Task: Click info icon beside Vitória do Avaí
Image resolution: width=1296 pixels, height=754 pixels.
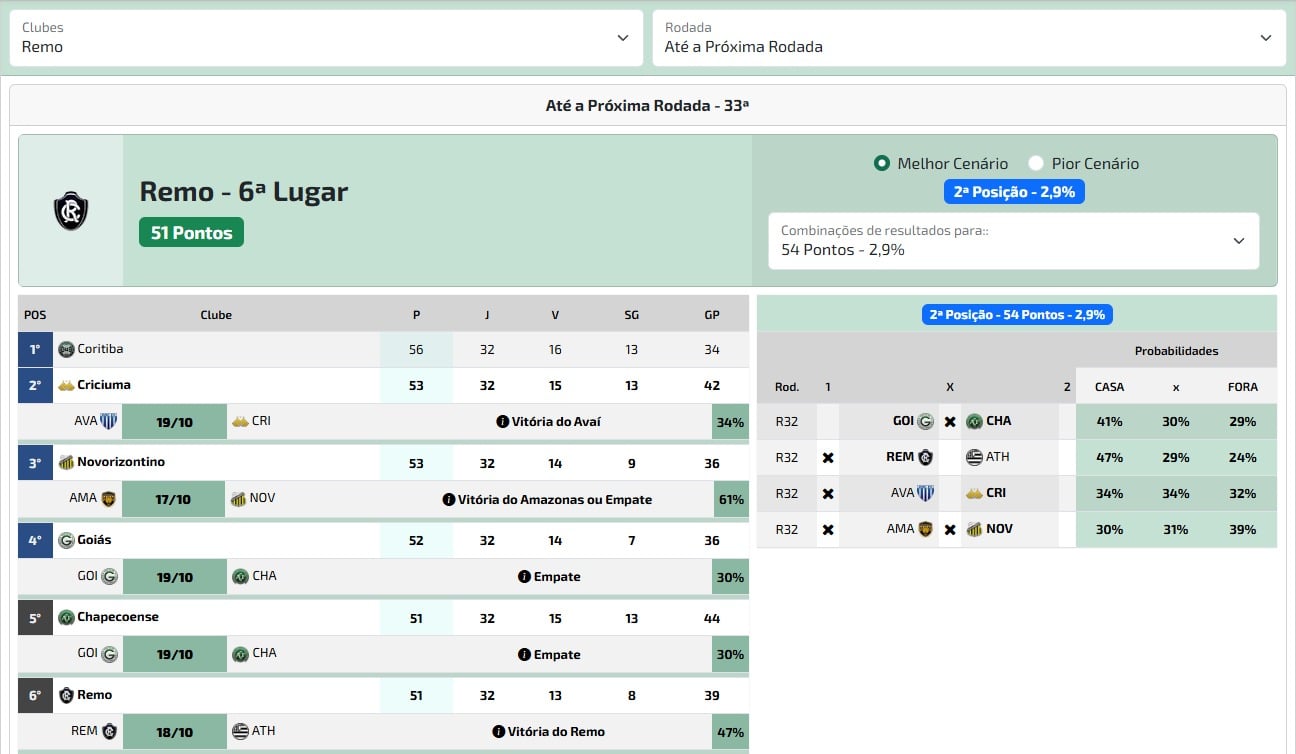Action: tap(502, 422)
